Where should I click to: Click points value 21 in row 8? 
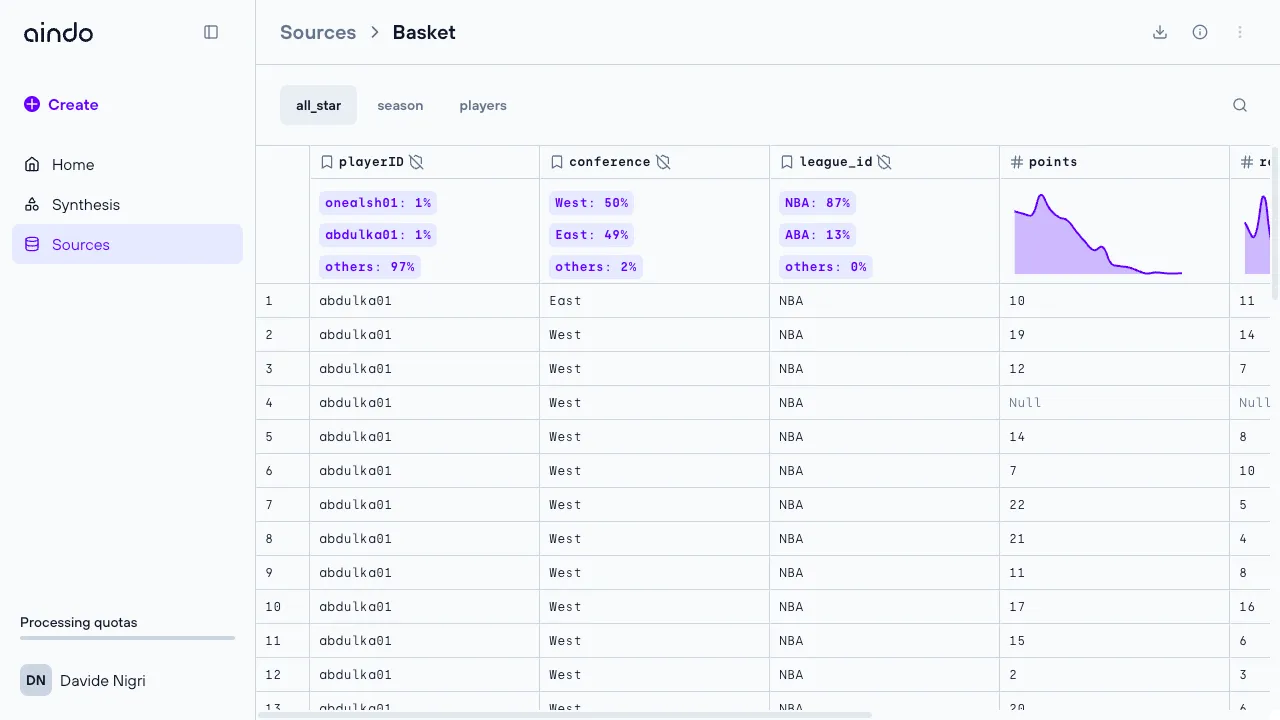pos(1115,539)
